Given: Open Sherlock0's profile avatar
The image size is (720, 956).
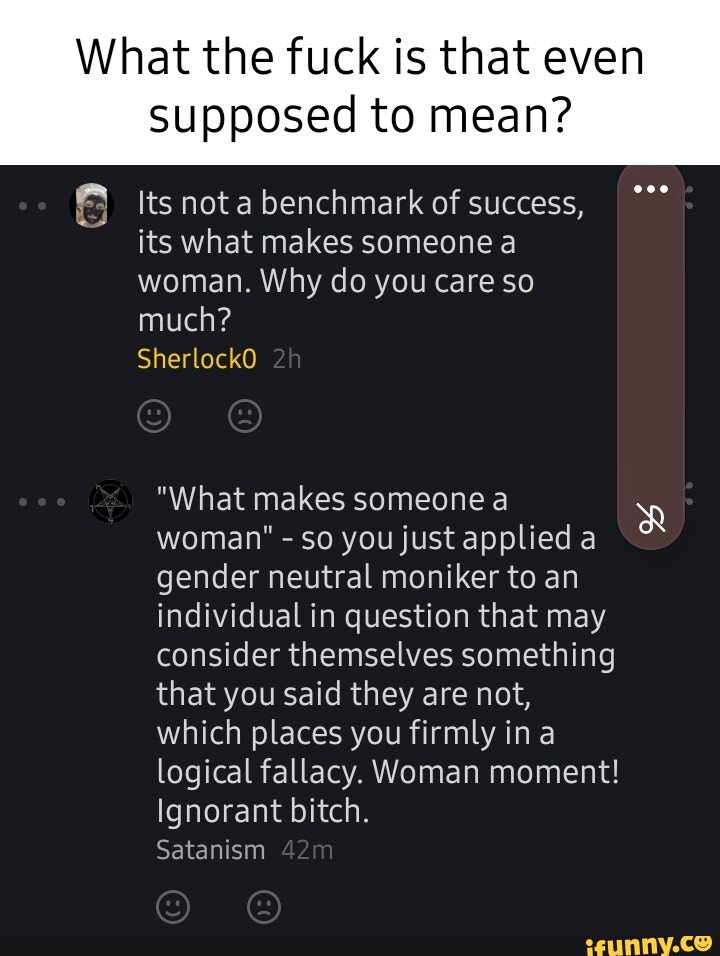Looking at the screenshot, I should [x=91, y=206].
